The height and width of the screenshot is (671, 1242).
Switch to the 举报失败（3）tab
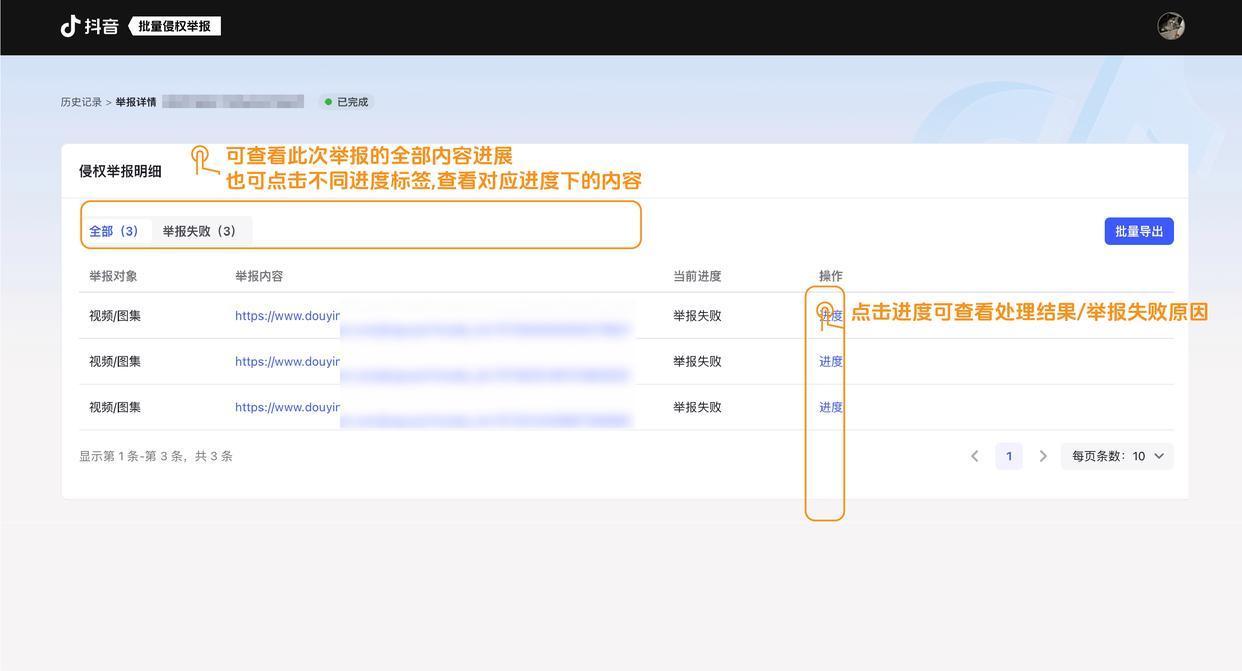click(x=201, y=231)
